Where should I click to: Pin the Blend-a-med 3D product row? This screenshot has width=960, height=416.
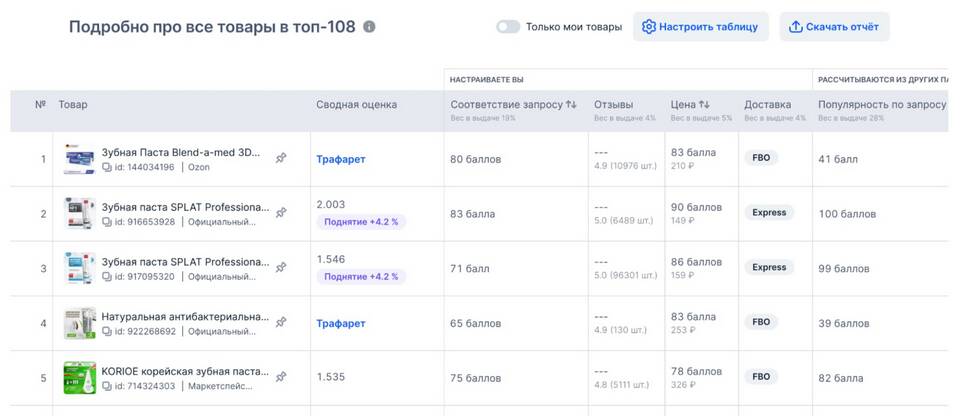pyautogui.click(x=281, y=159)
